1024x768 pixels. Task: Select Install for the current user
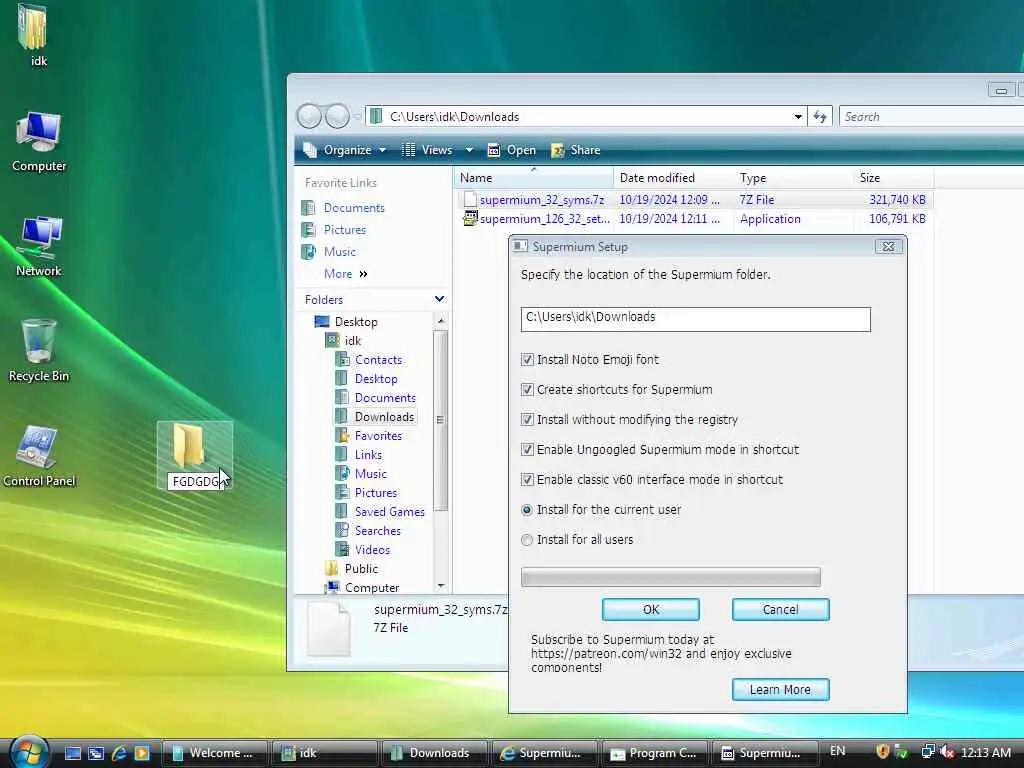pyautogui.click(x=527, y=509)
